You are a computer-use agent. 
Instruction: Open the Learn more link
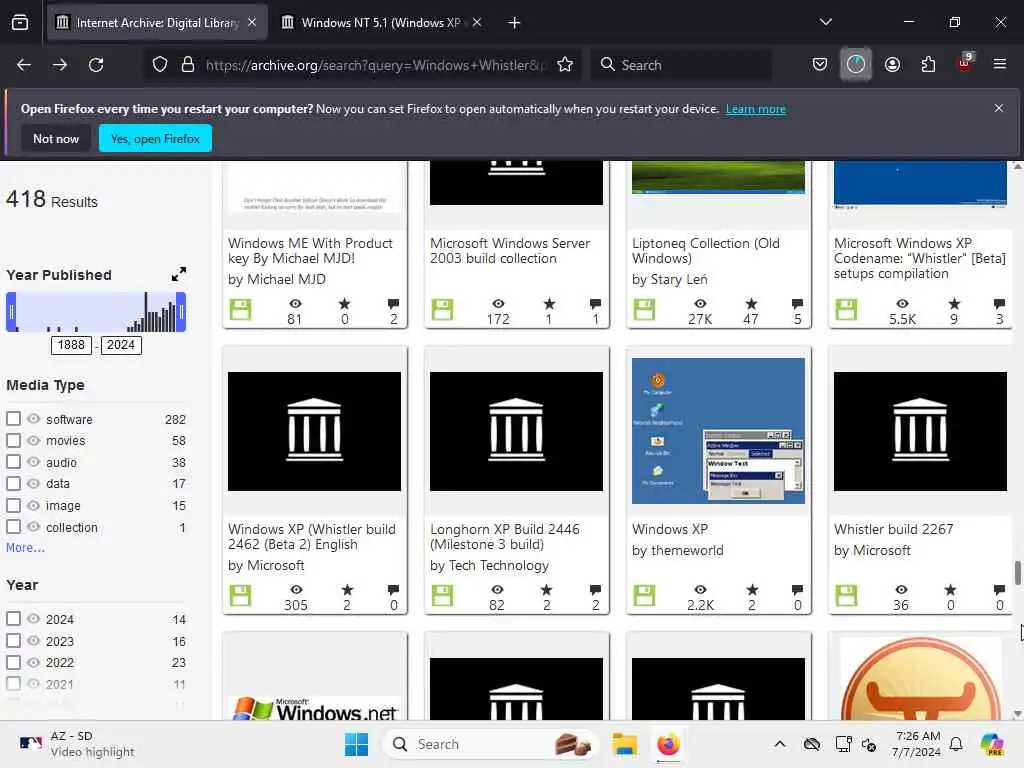tap(756, 109)
